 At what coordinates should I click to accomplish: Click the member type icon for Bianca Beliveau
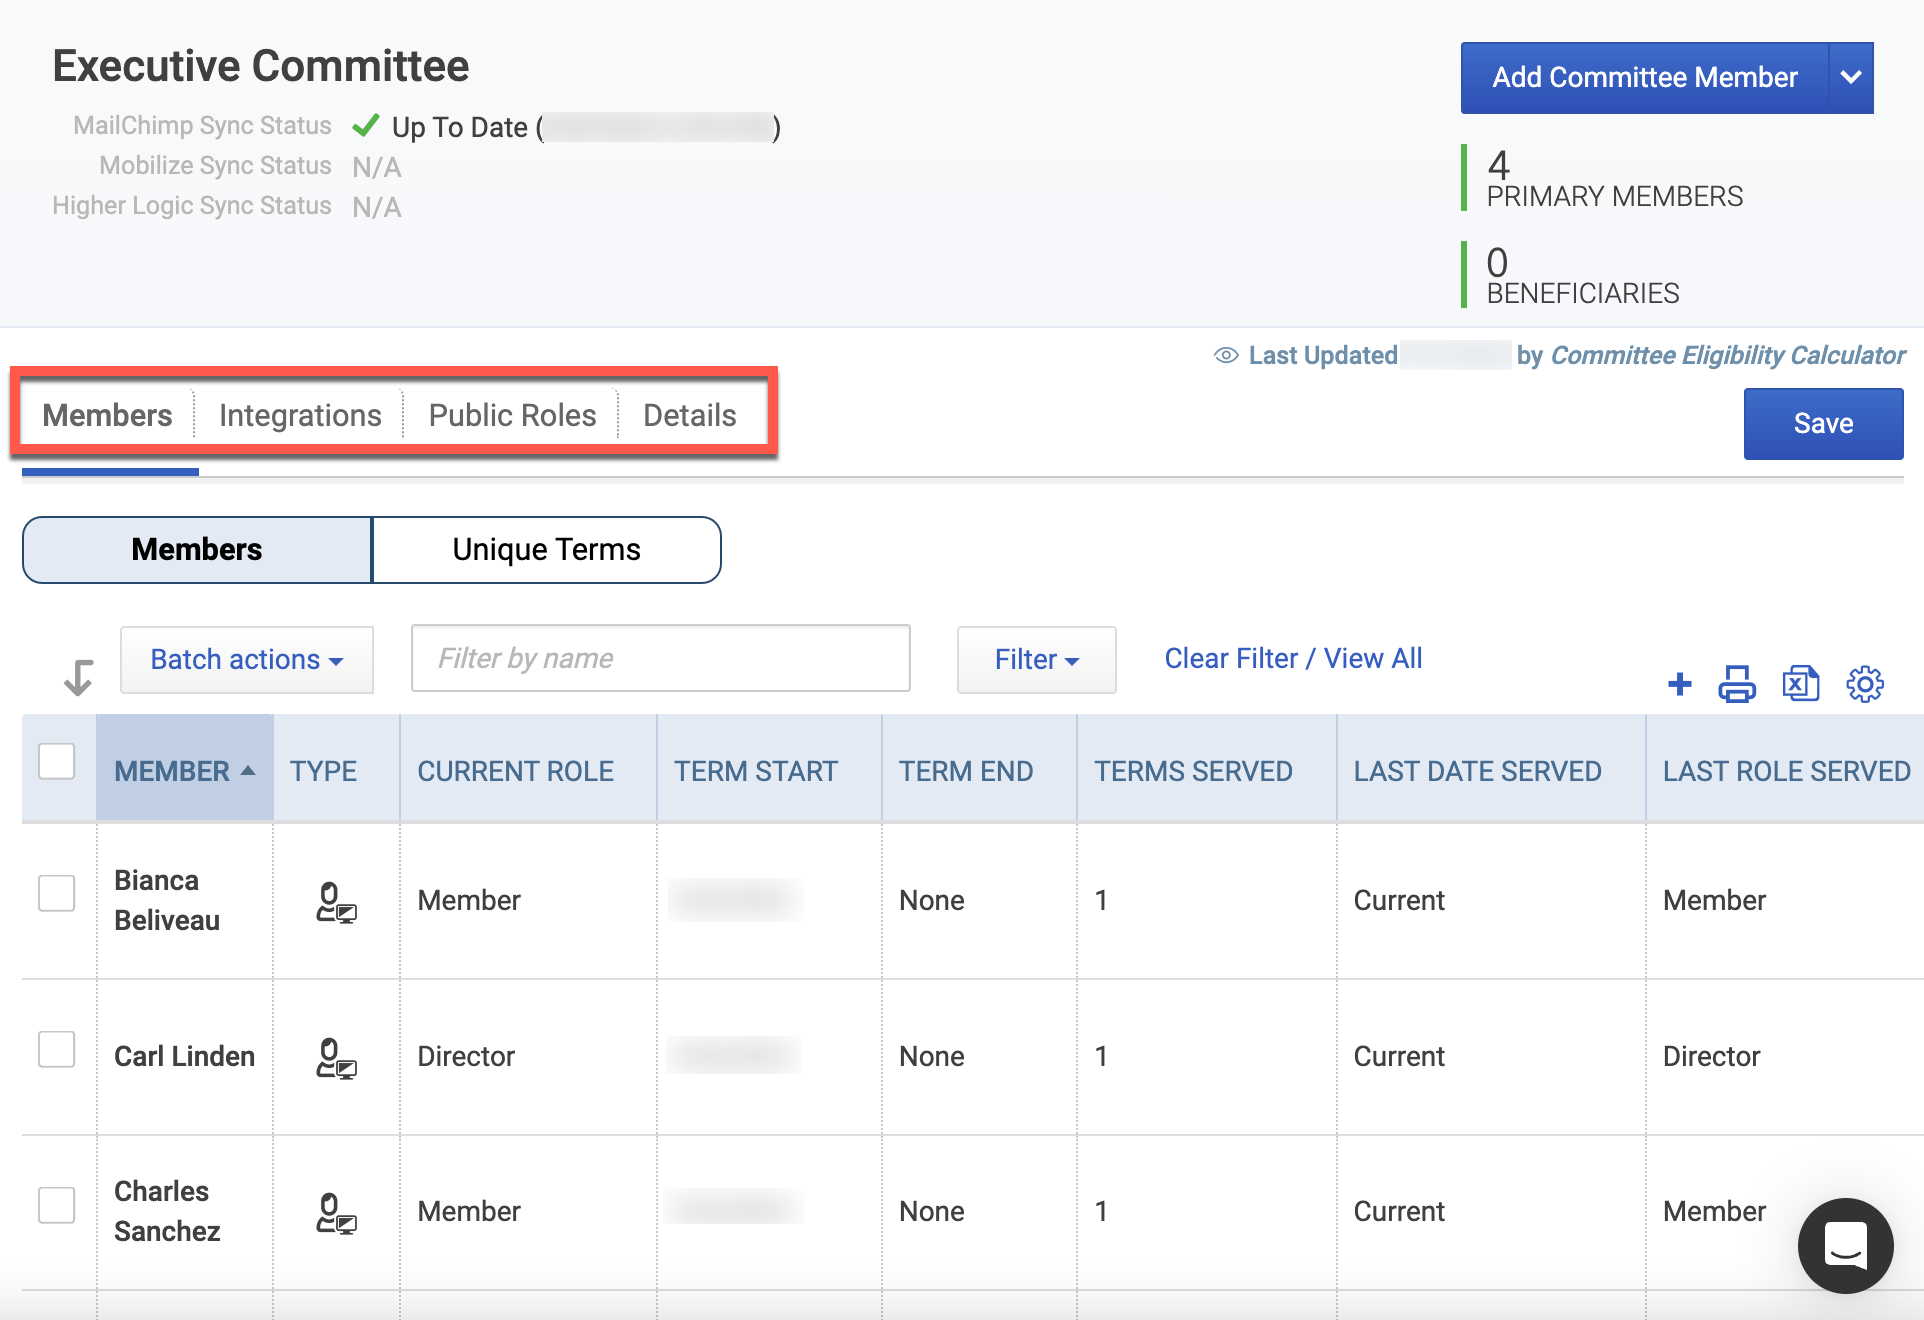point(336,902)
